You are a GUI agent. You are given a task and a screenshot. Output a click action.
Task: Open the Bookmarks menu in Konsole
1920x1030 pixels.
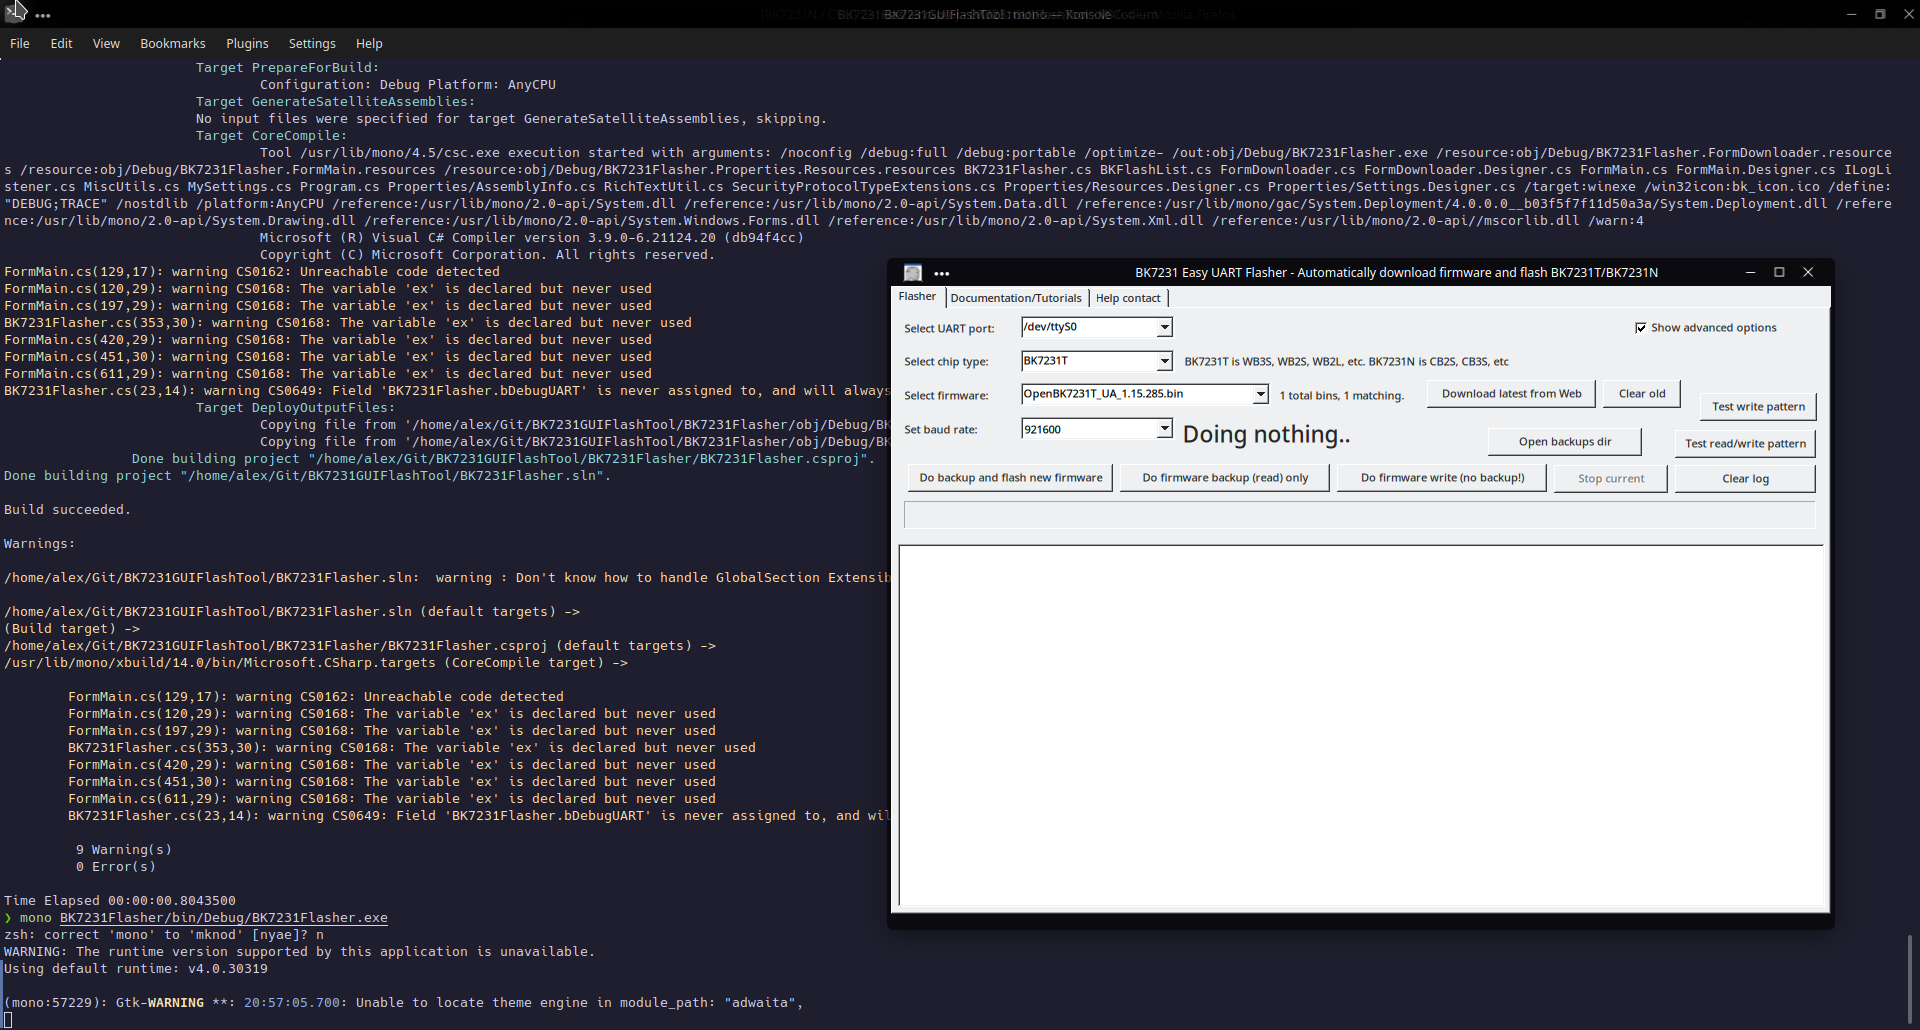coord(172,43)
